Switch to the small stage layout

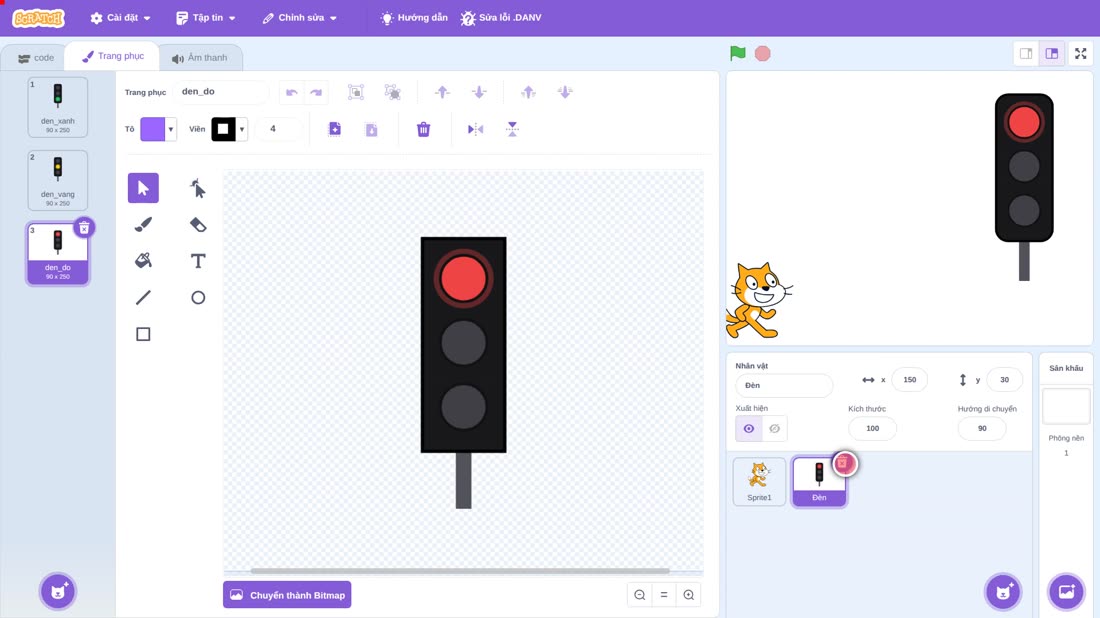1026,53
